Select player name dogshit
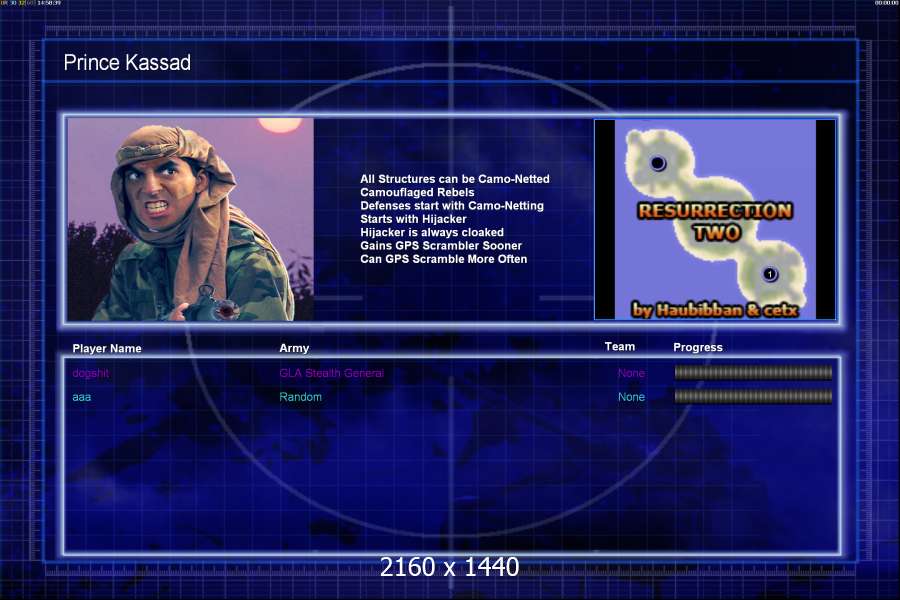 pos(91,373)
